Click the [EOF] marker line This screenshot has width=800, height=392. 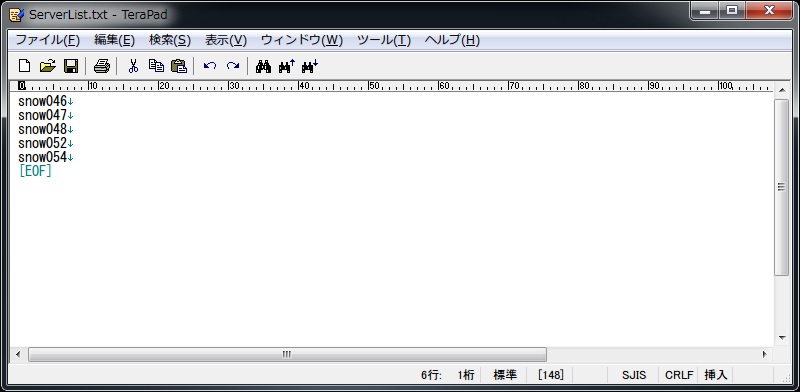35,170
